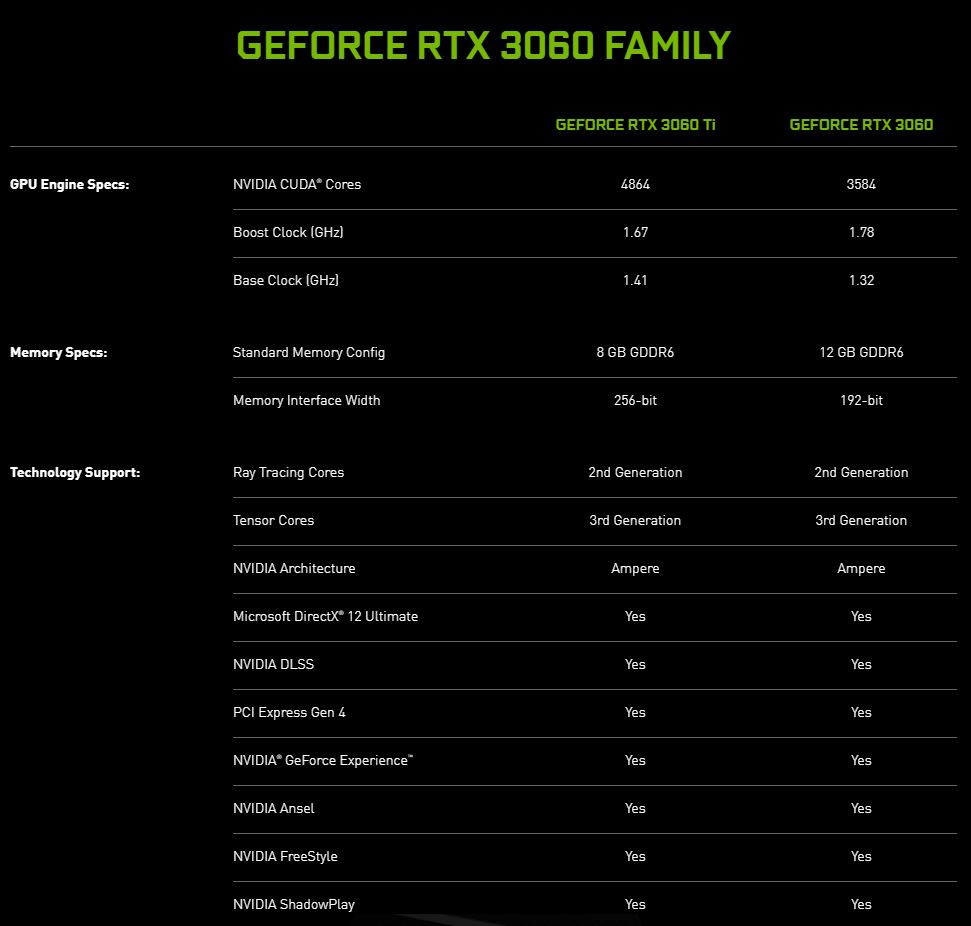The height and width of the screenshot is (926, 971).
Task: Click the 1.41 base clock value
Action: coord(635,280)
